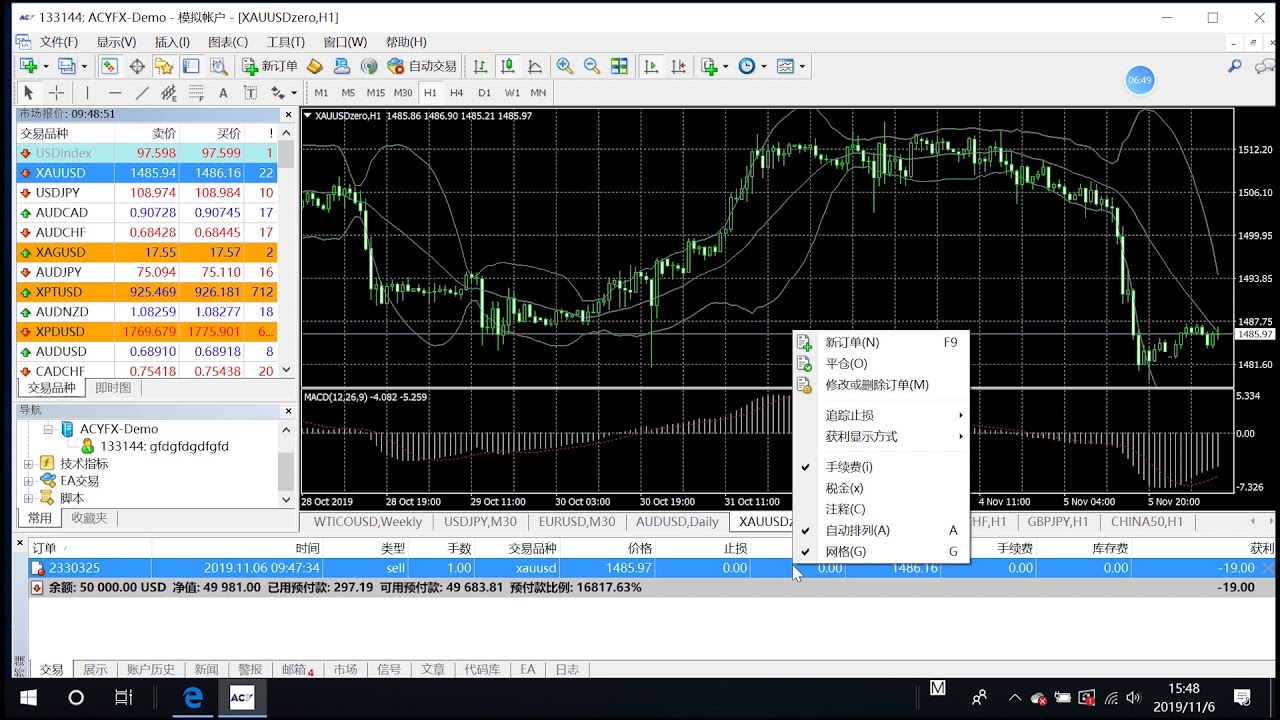This screenshot has height=720, width=1280.
Task: Open the 图表(C) menu
Action: (x=228, y=42)
